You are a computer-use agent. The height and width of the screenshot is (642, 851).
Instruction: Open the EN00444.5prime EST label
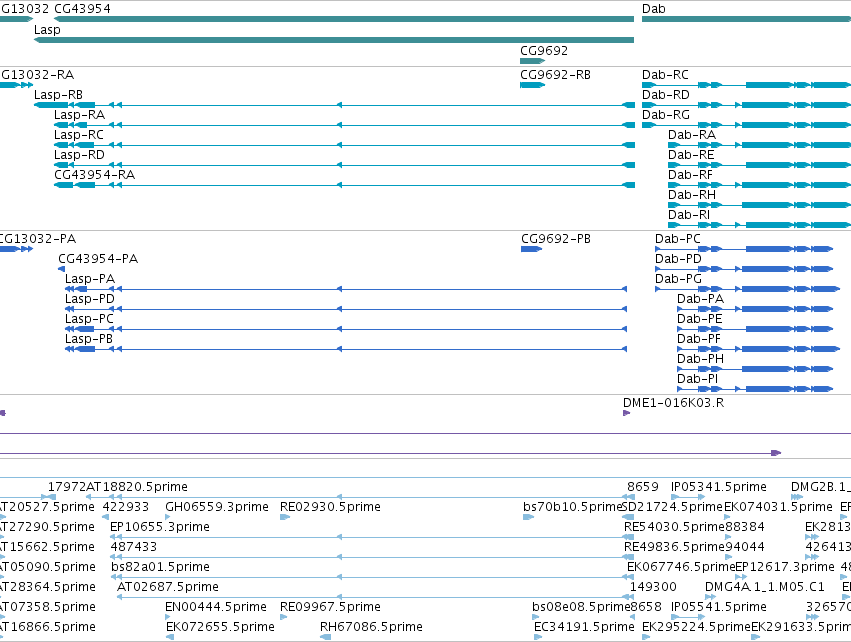click(216, 607)
